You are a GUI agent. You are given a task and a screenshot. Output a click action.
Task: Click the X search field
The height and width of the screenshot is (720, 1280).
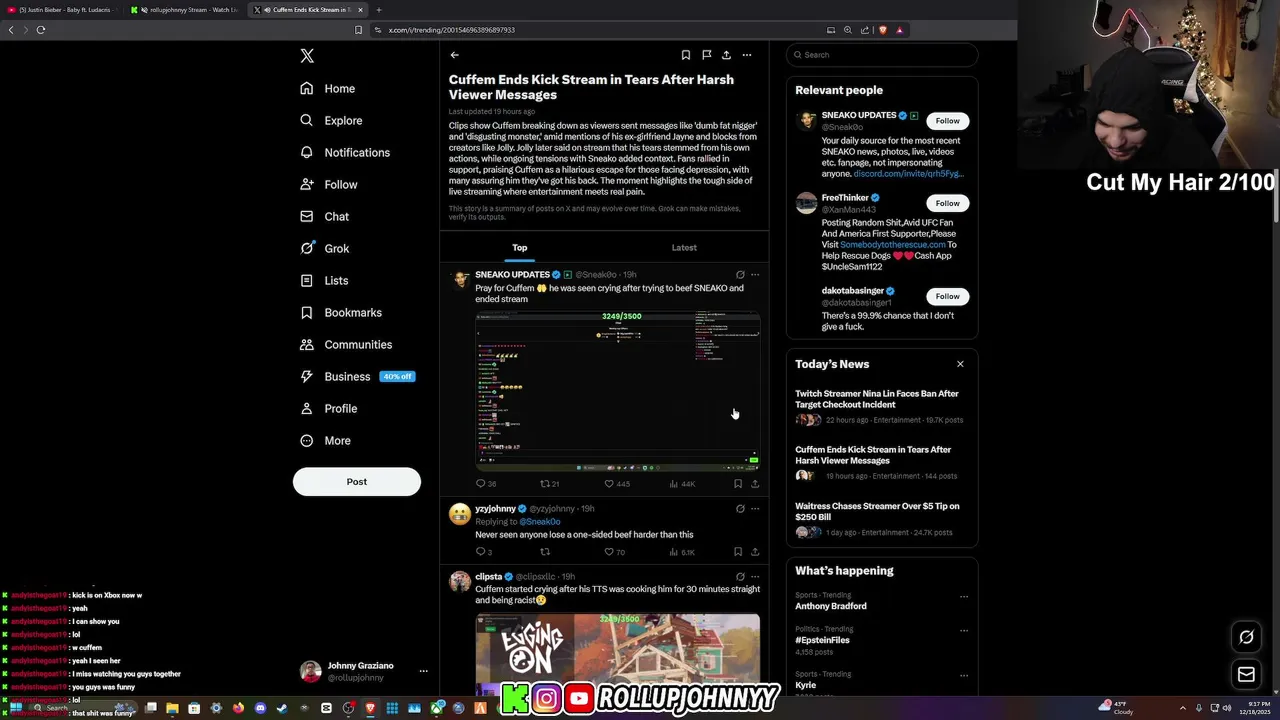point(882,55)
